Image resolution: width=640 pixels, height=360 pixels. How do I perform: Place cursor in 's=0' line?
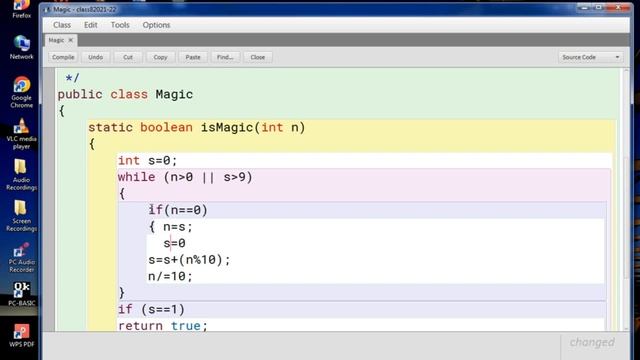(x=174, y=243)
